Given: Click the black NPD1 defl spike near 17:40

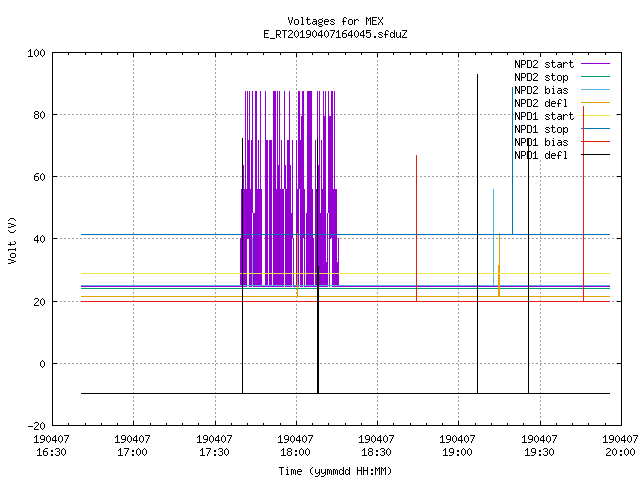Looking at the screenshot, I should pyautogui.click(x=242, y=266).
